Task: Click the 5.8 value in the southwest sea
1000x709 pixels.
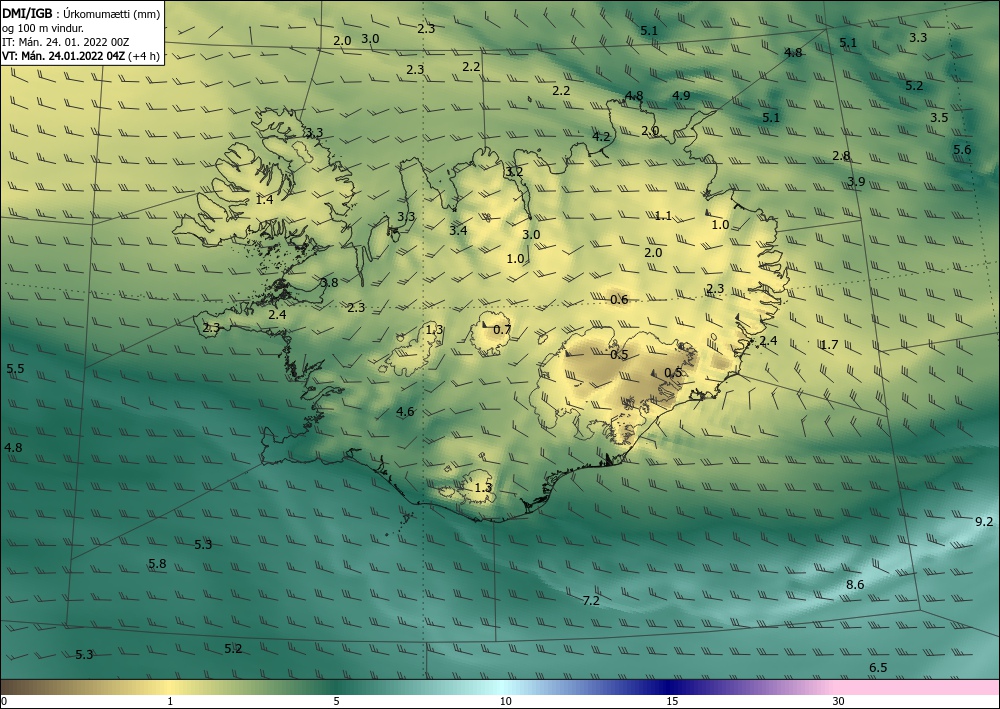Action: [157, 564]
